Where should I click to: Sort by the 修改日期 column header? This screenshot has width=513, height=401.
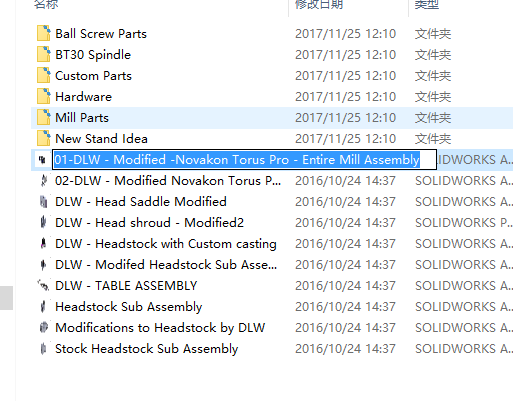319,5
